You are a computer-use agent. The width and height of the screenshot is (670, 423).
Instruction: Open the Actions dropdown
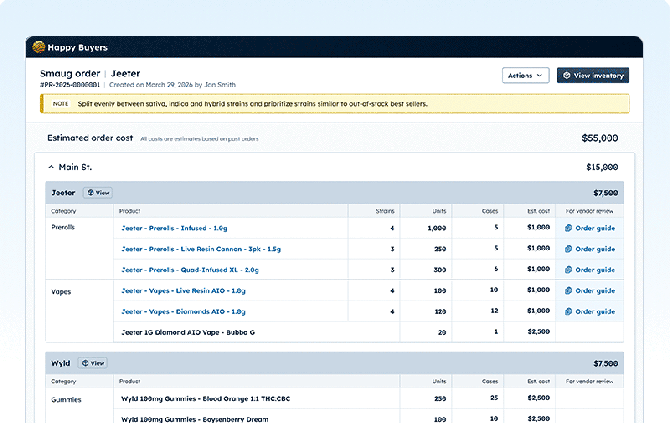point(526,75)
